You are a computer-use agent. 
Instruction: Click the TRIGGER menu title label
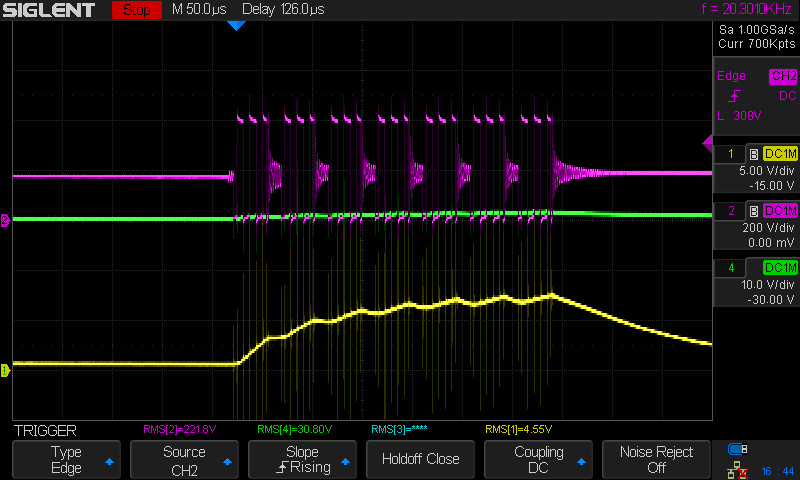point(45,431)
